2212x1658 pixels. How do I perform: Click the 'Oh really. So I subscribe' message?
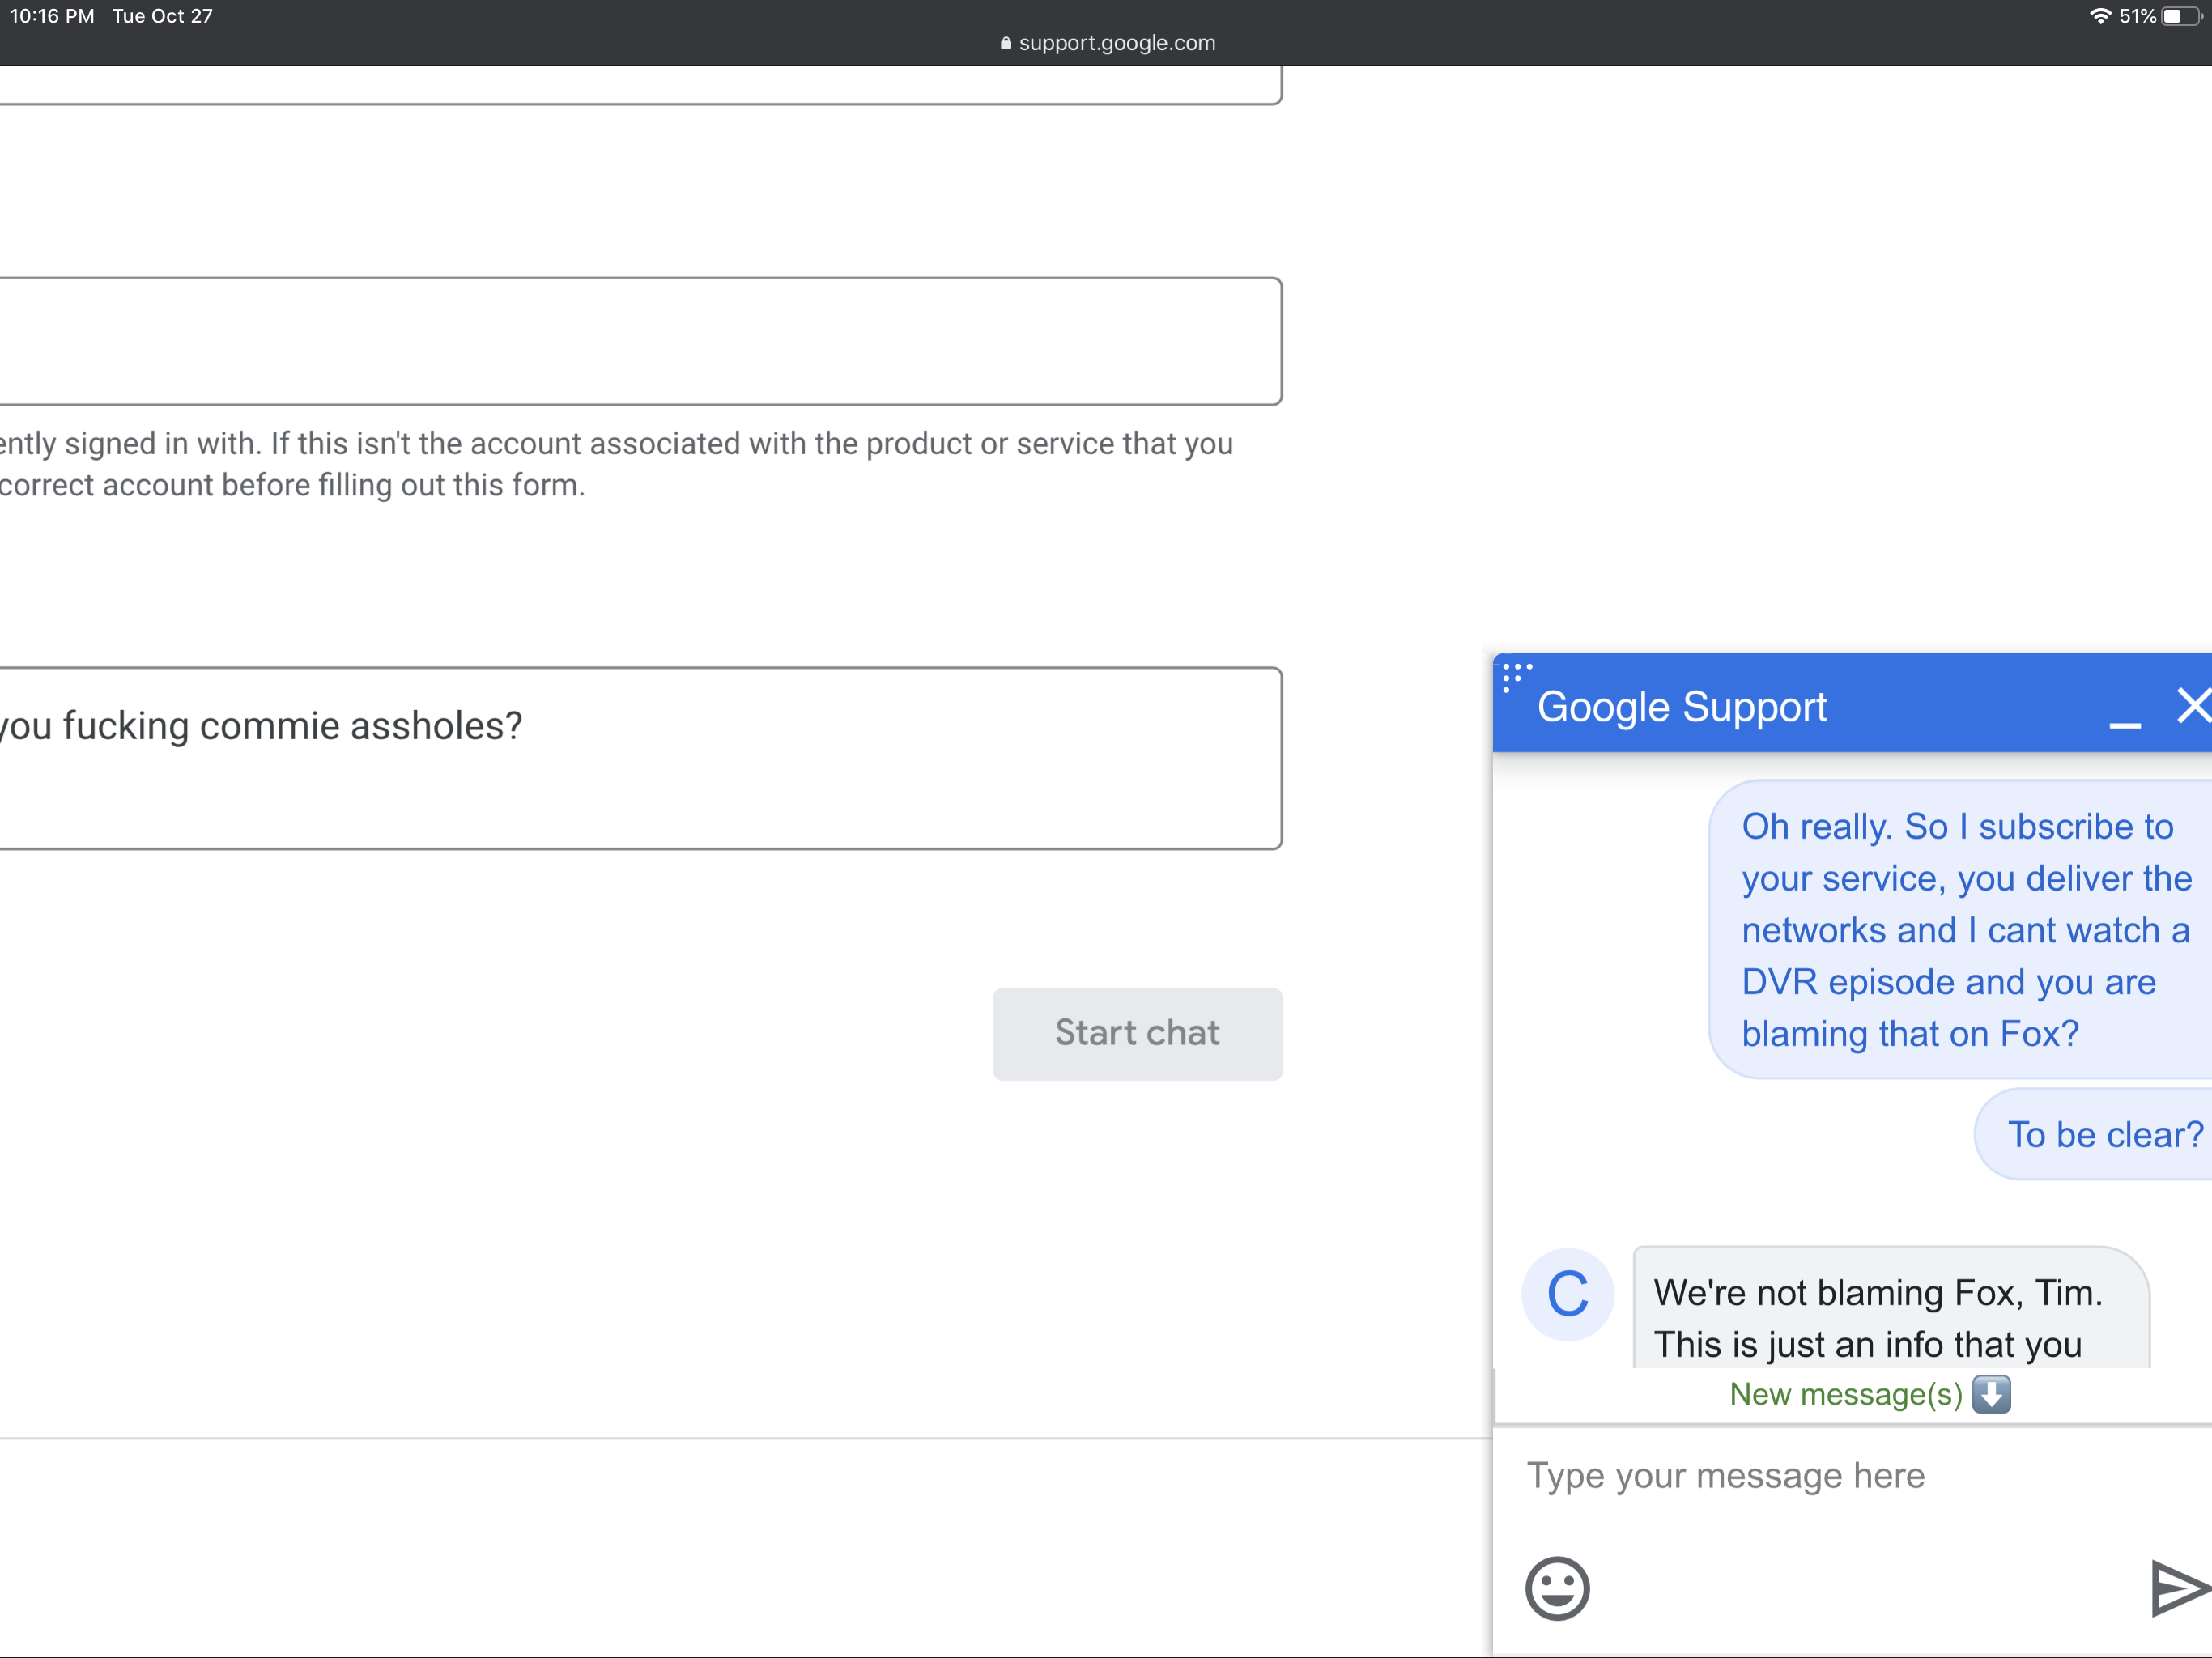1960,929
